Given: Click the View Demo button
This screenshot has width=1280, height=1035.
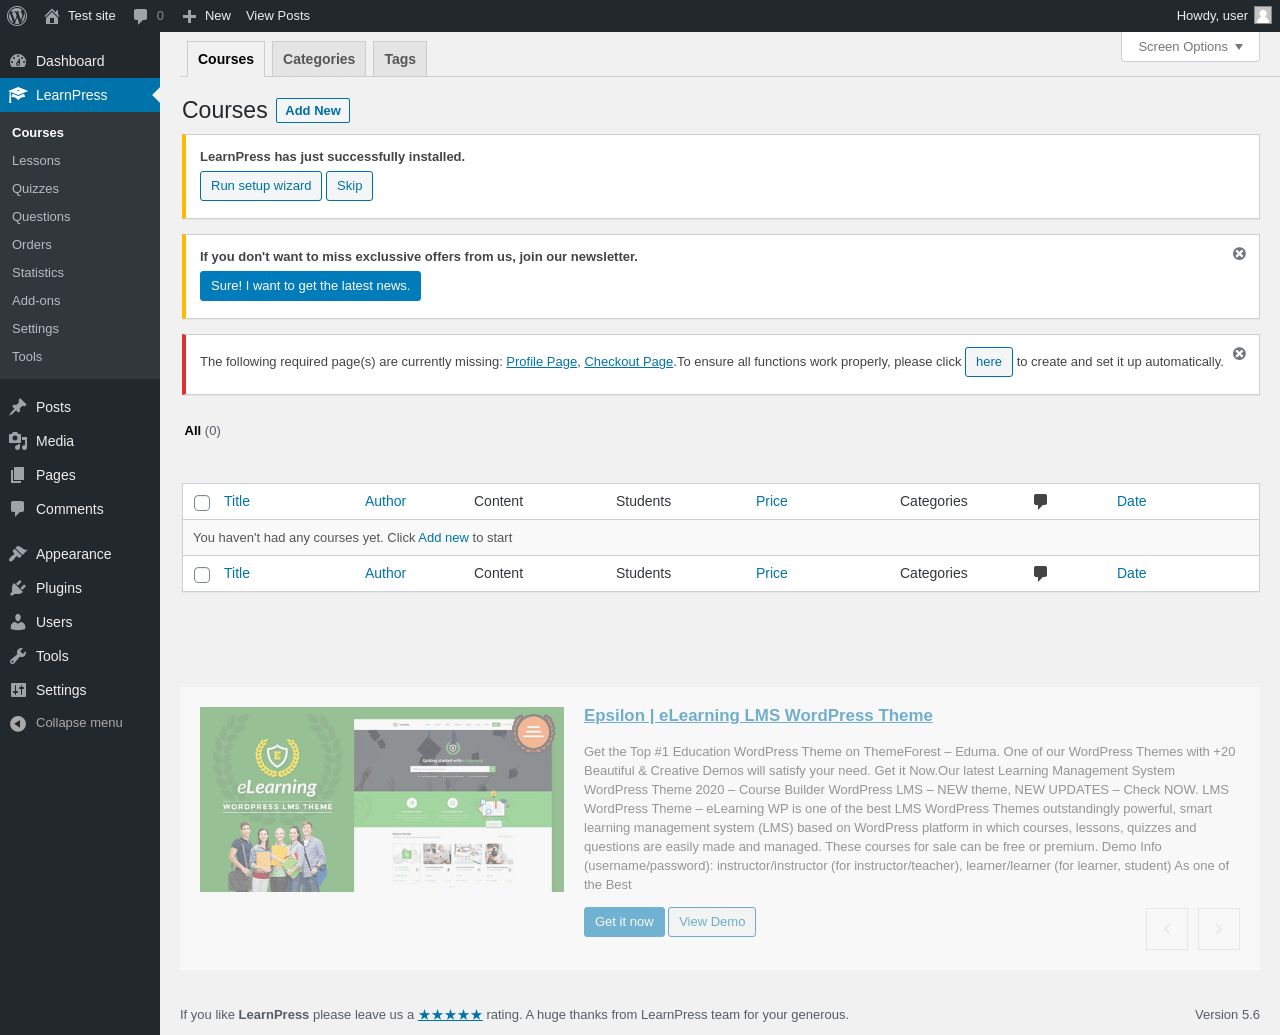Looking at the screenshot, I should (712, 922).
